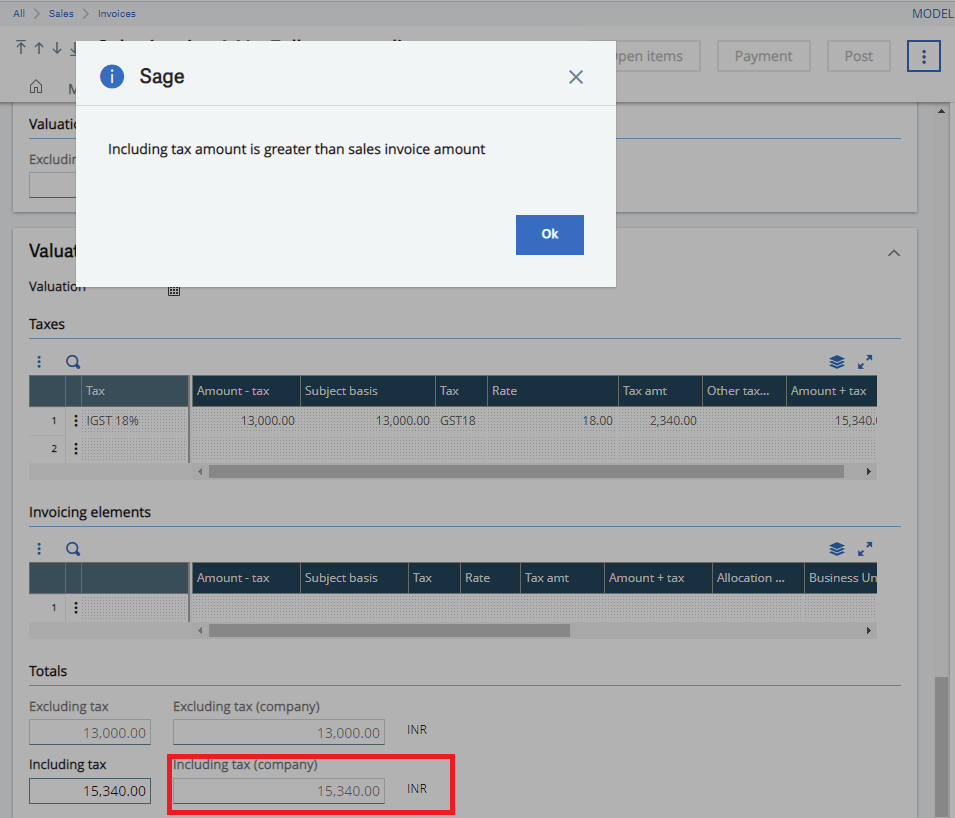This screenshot has width=955, height=818.
Task: Search in Invoicing elements table
Action: [x=73, y=549]
